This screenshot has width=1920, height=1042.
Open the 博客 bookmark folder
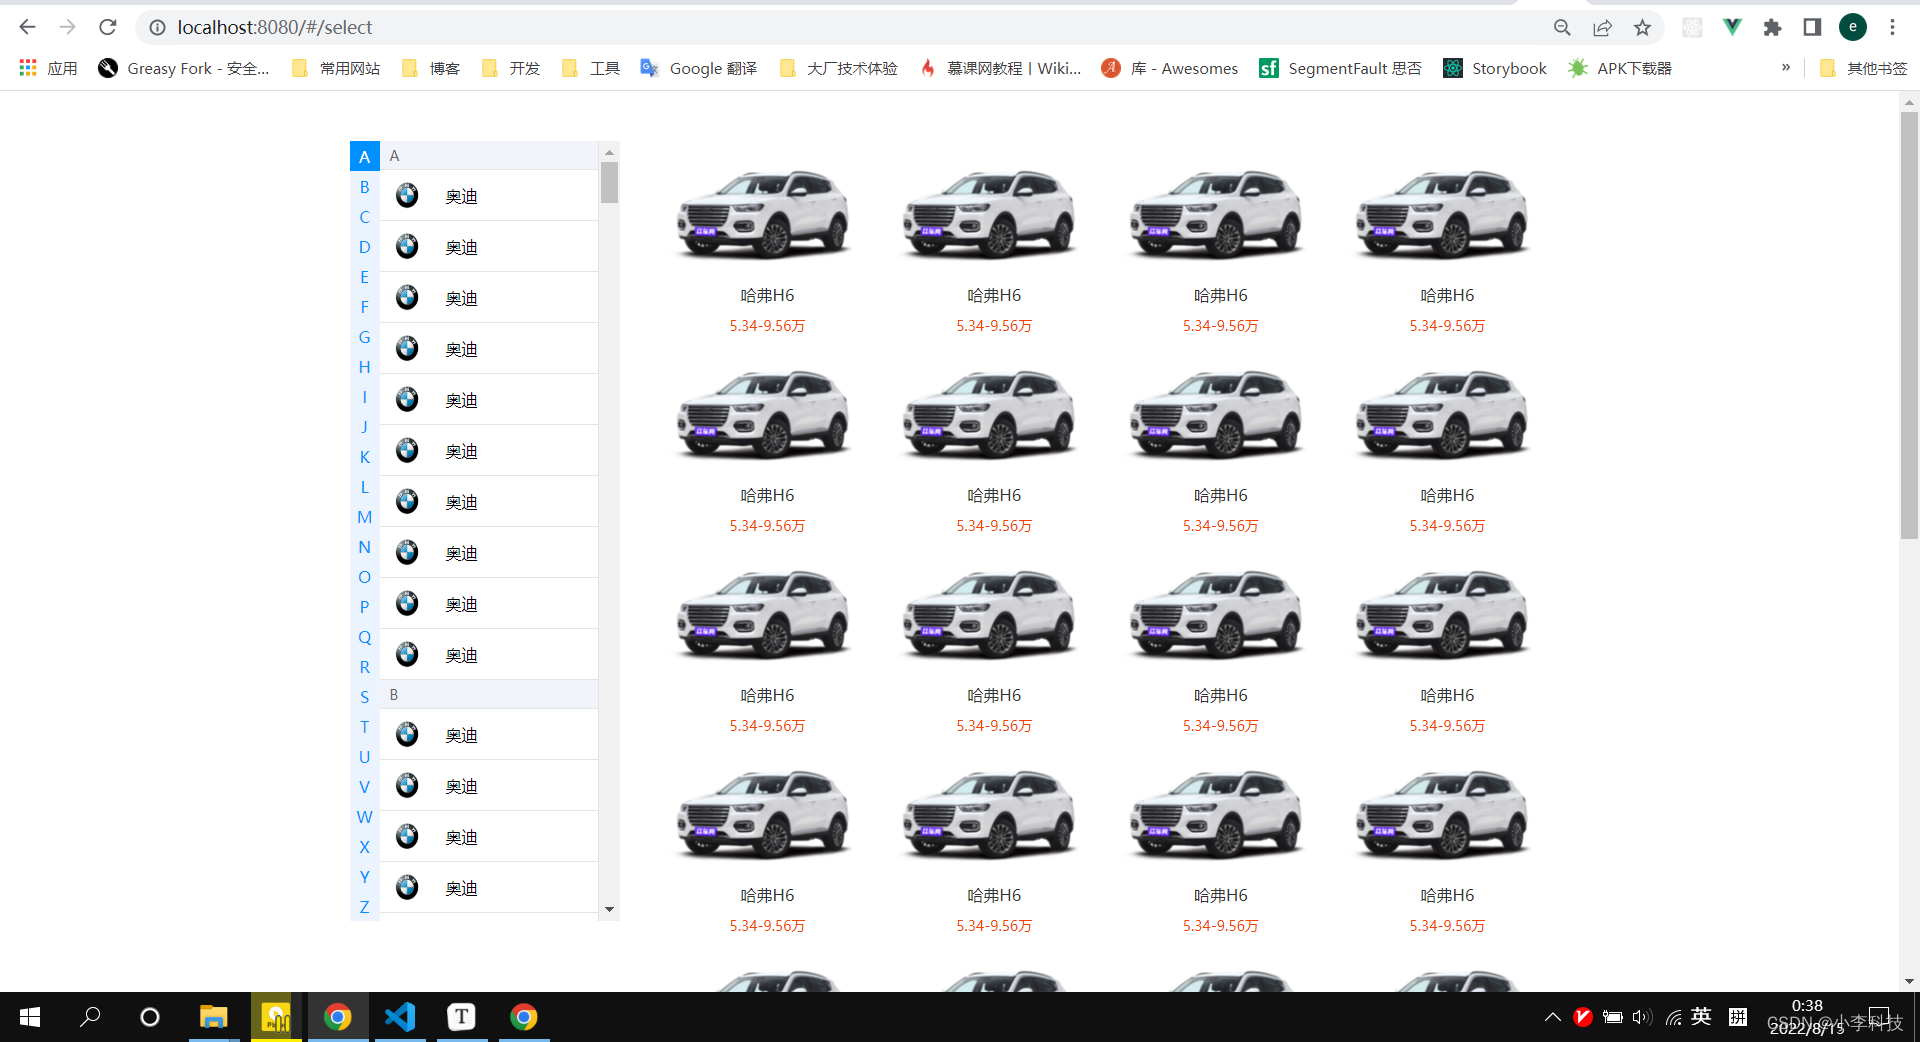click(x=431, y=68)
